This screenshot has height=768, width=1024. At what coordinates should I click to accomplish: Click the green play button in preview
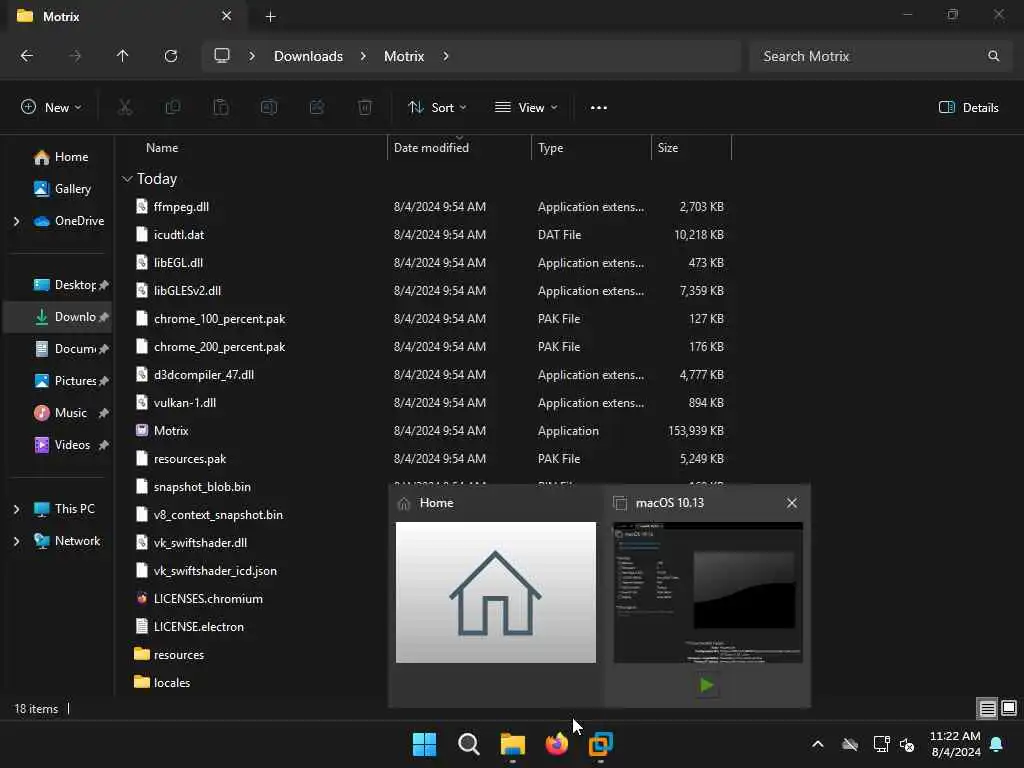(x=706, y=685)
